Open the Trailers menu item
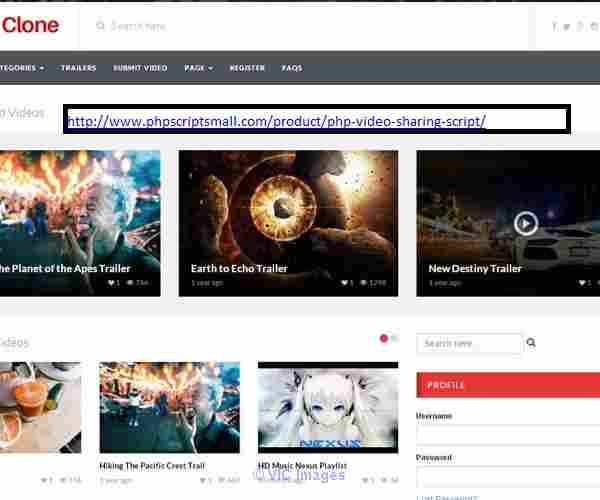The width and height of the screenshot is (600, 500). coord(78,68)
